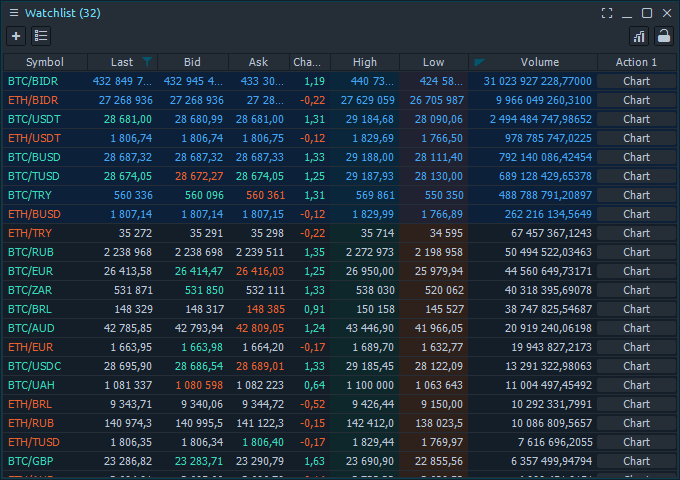This screenshot has height=480, width=680.
Task: Select the ETH/TRY symbol
Action: [30, 233]
